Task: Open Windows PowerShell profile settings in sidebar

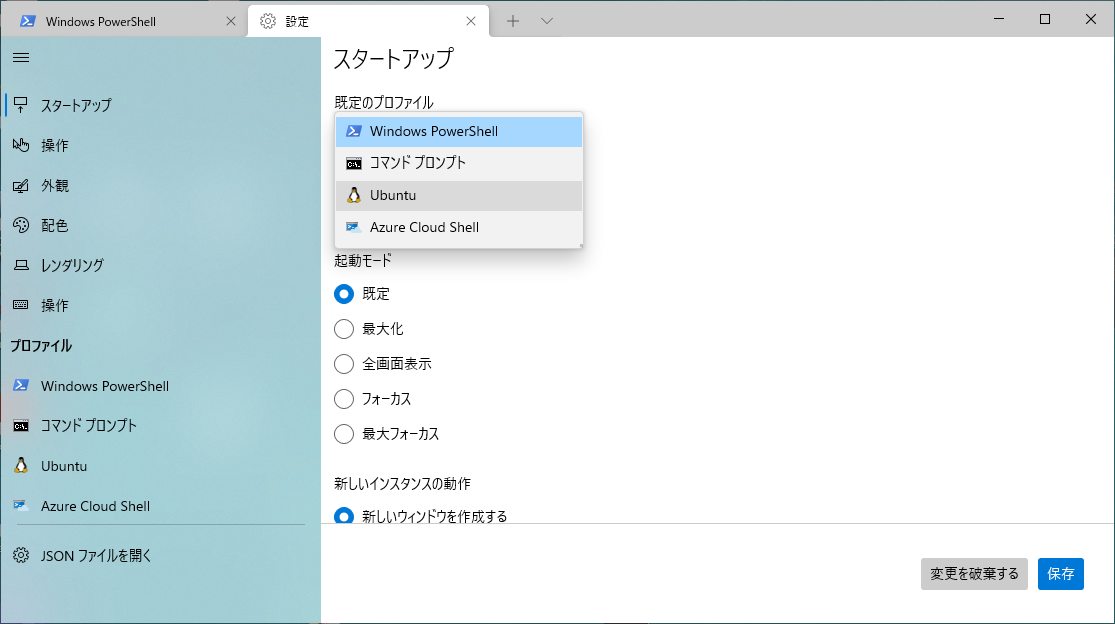Action: click(x=160, y=385)
